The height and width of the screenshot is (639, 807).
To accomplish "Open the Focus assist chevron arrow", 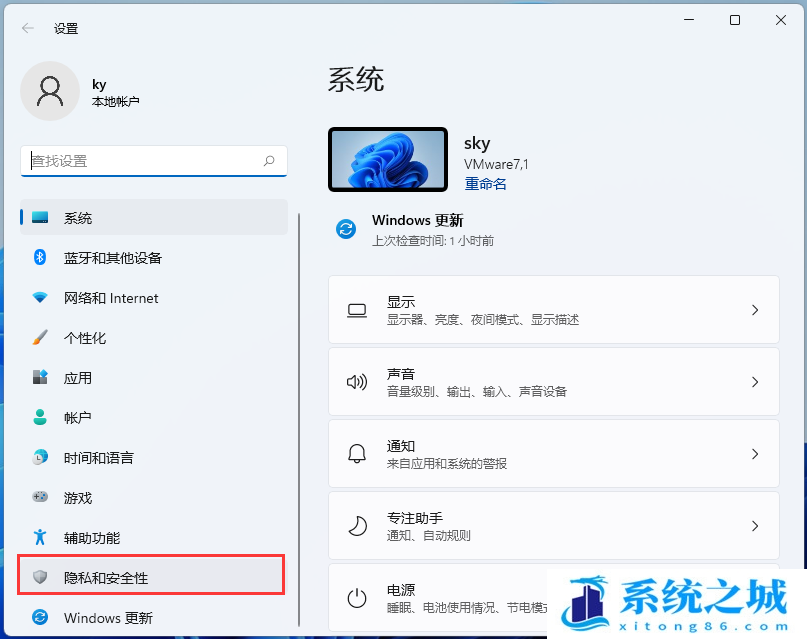I will tap(755, 526).
